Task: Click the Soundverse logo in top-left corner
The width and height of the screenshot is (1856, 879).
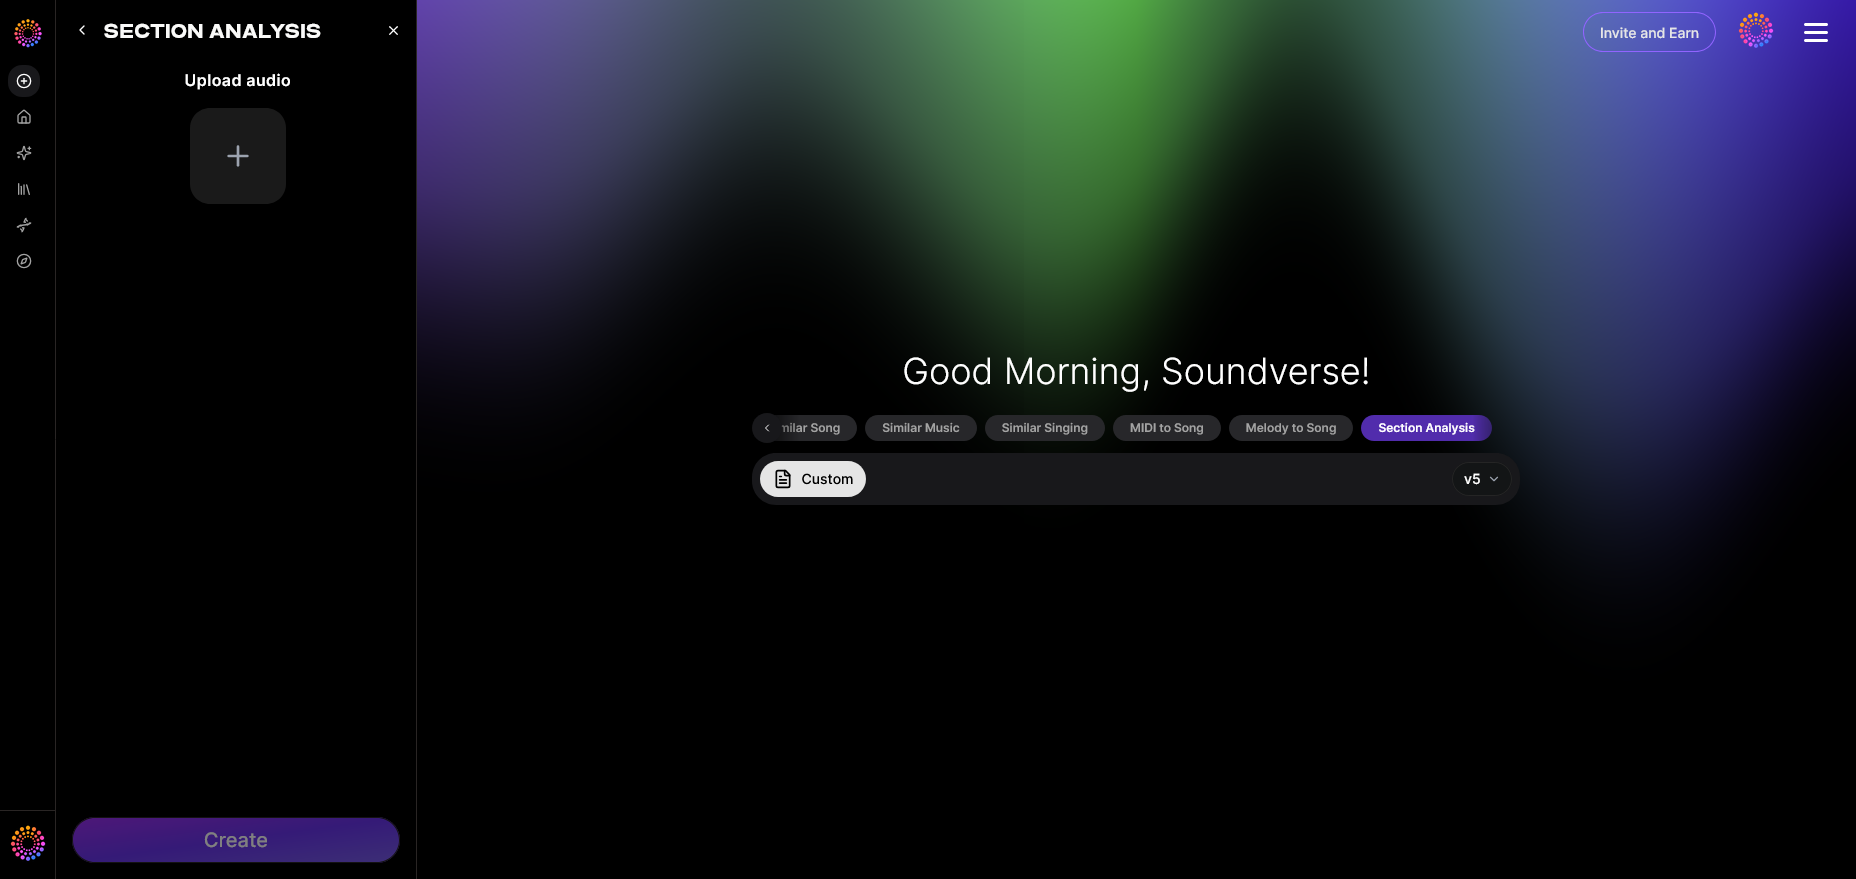Action: pos(28,33)
